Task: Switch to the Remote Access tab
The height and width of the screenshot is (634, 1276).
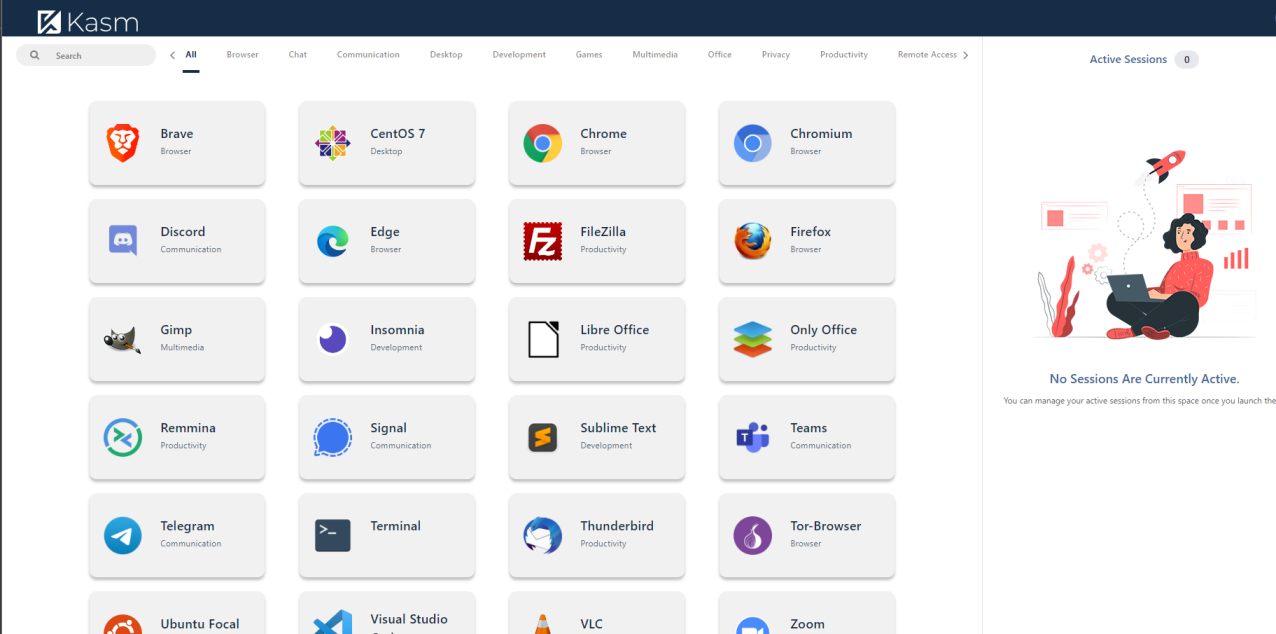Action: 927,55
